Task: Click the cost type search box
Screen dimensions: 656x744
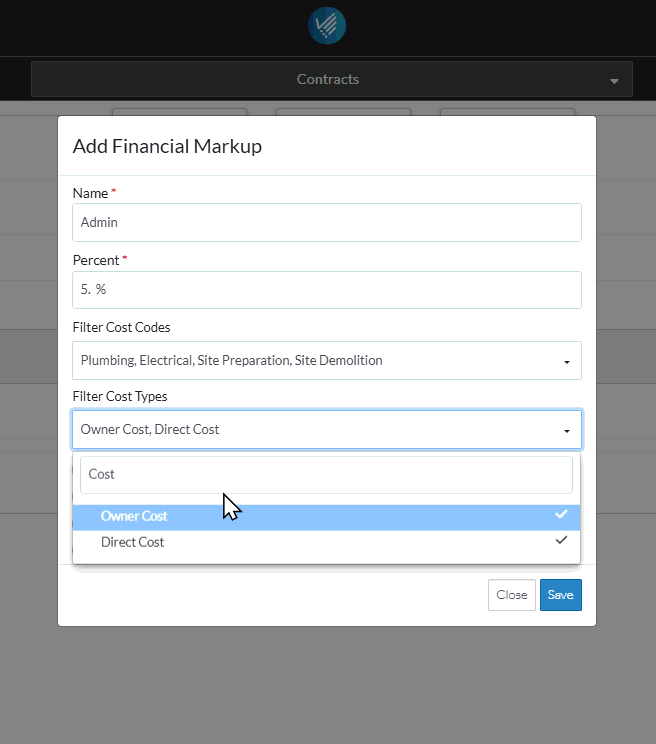Action: coord(326,475)
